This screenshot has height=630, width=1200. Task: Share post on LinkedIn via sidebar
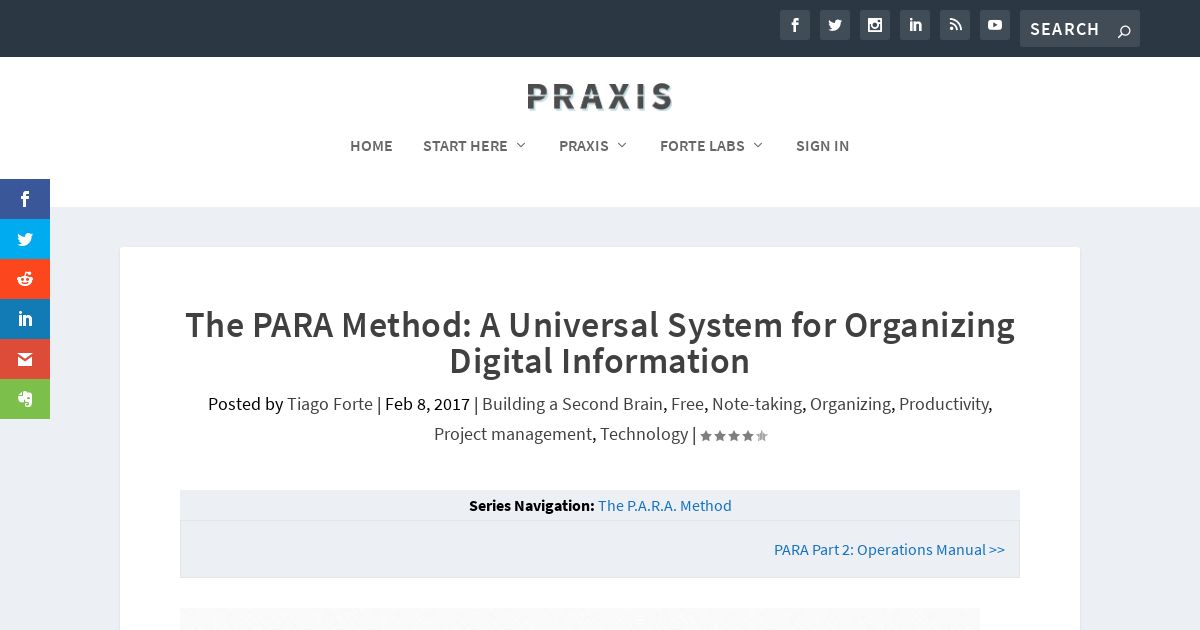[25, 319]
